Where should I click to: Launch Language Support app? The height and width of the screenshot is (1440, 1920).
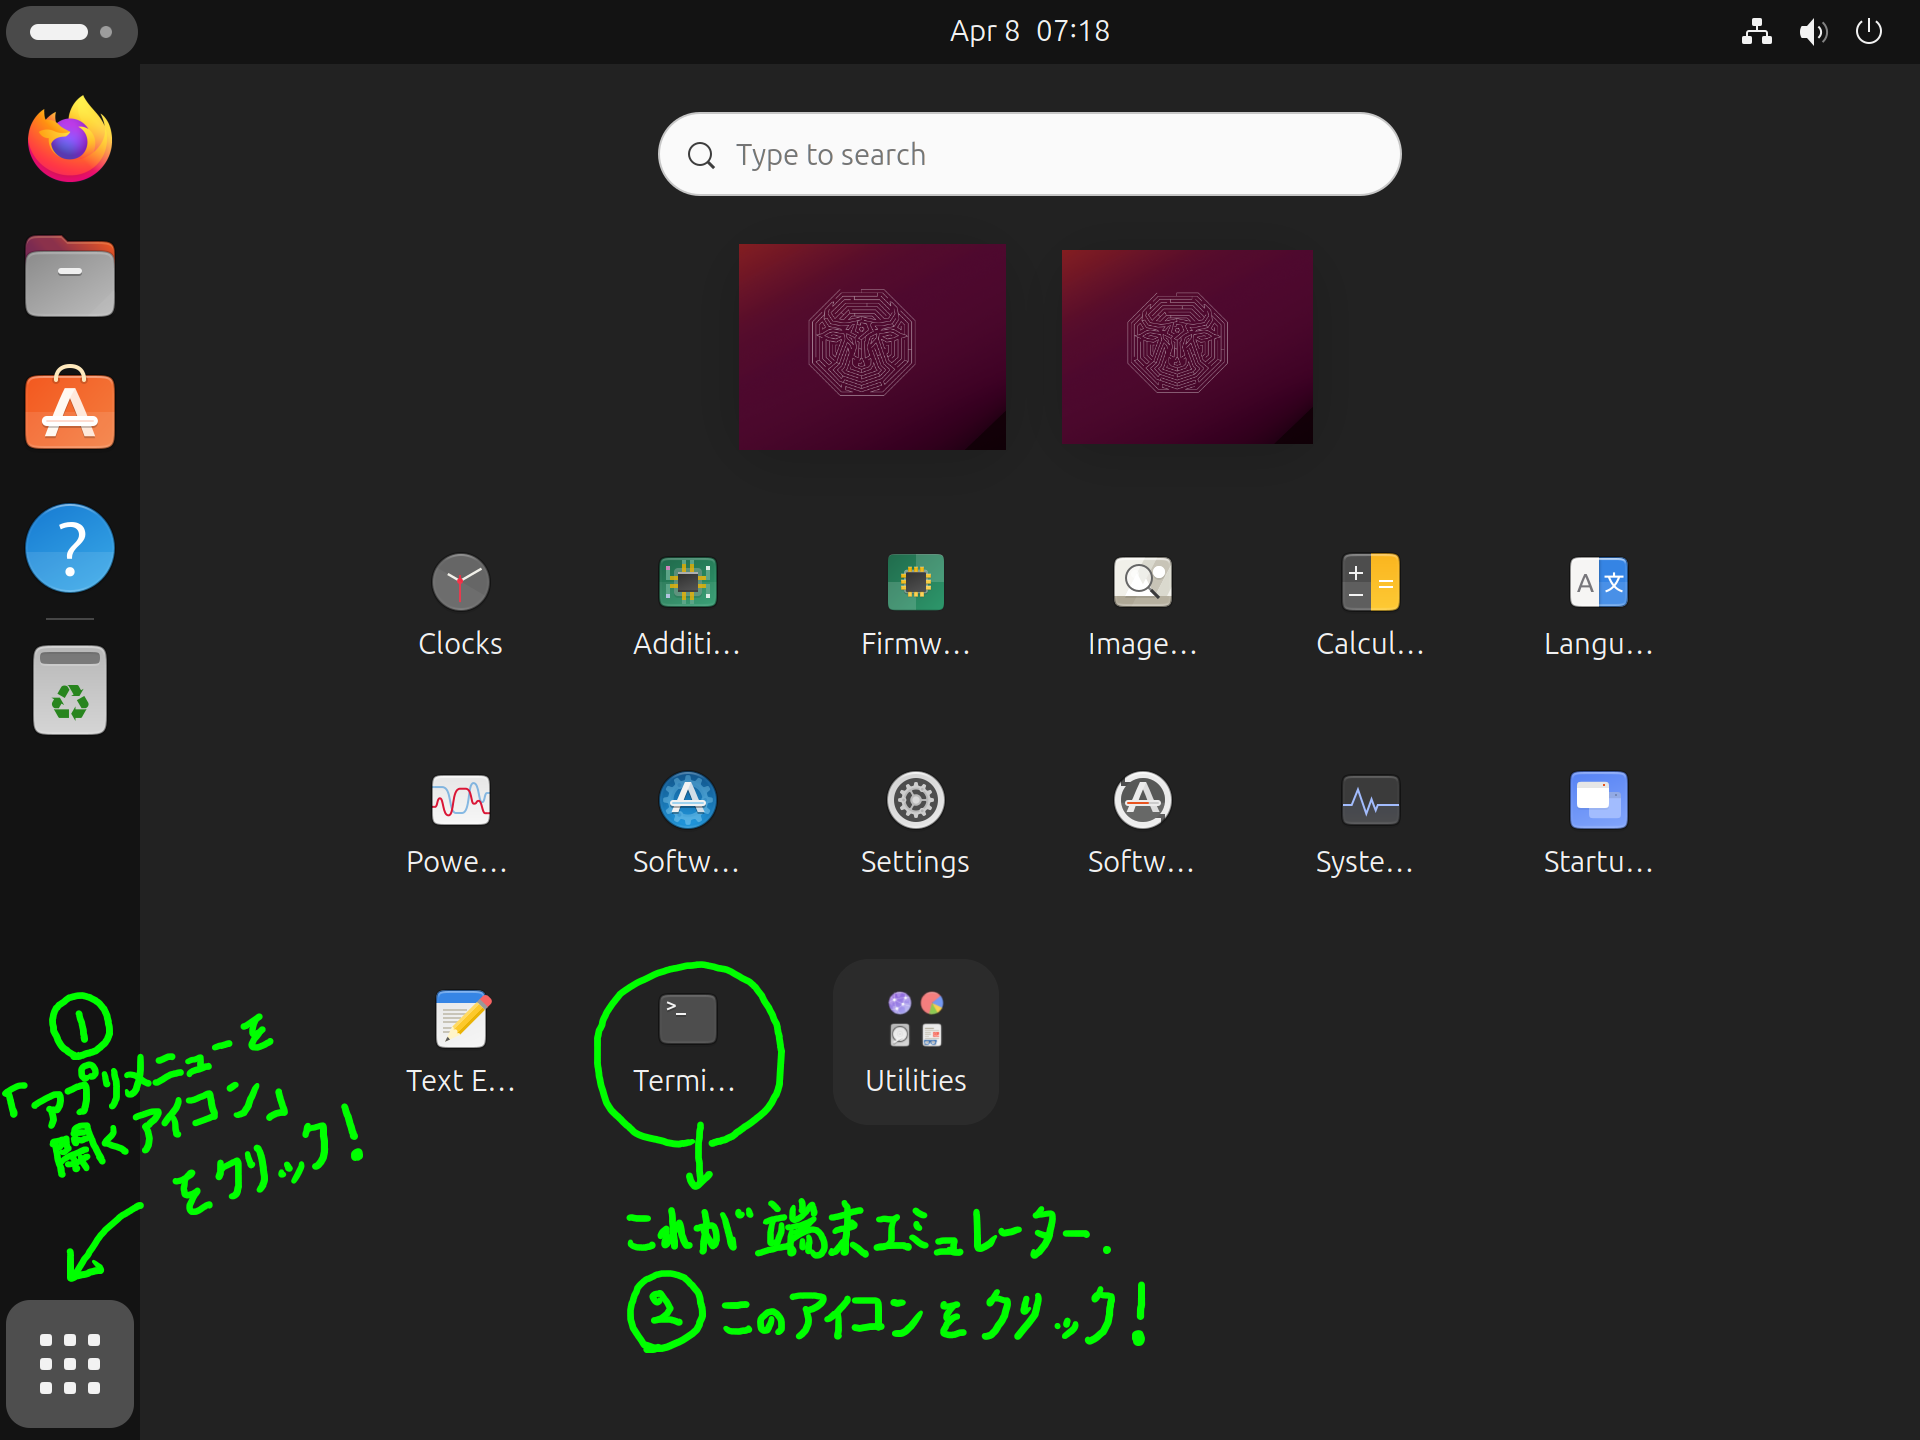pyautogui.click(x=1598, y=582)
